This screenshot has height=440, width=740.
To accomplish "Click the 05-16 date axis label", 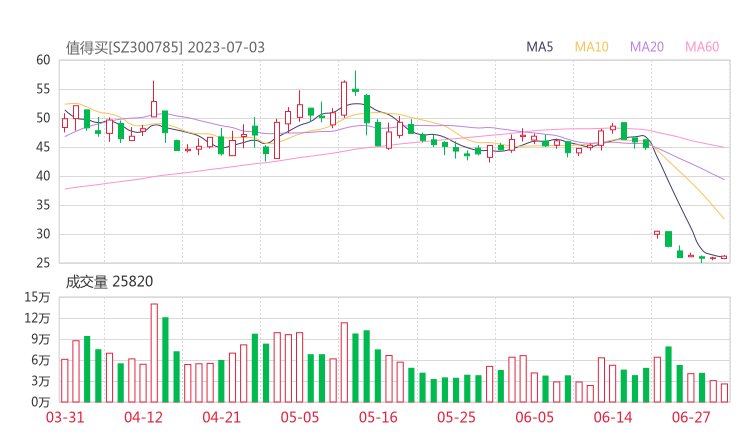I will point(378,417).
